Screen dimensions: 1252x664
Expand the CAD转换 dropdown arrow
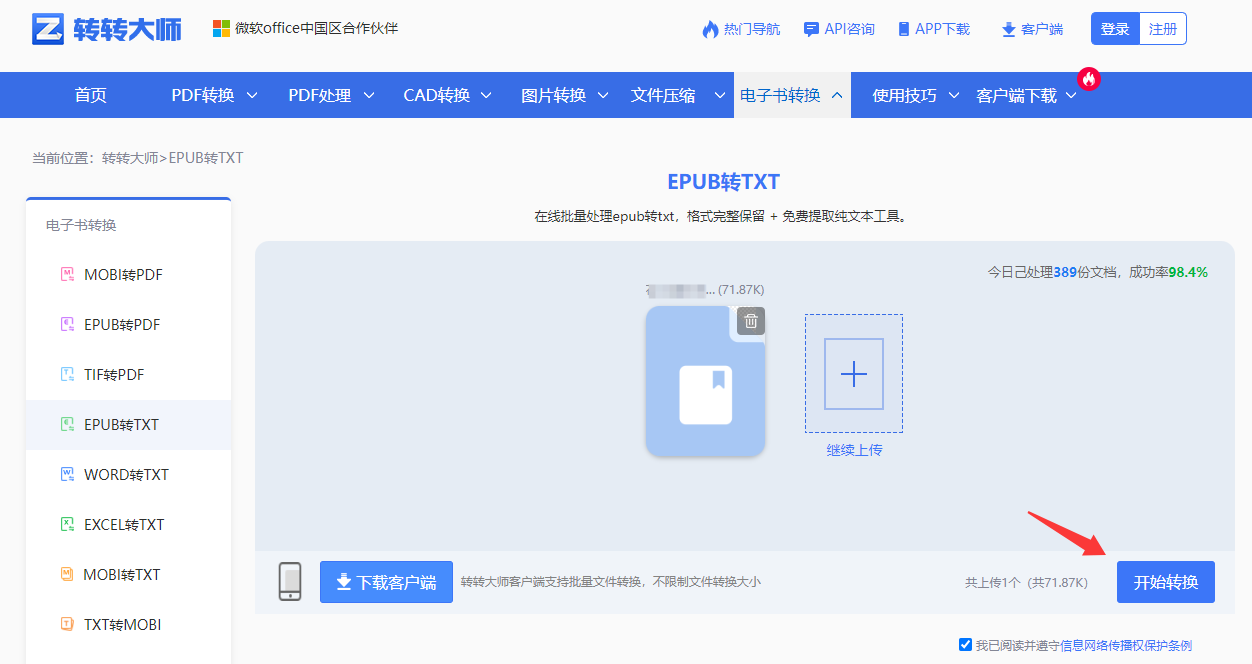(487, 95)
